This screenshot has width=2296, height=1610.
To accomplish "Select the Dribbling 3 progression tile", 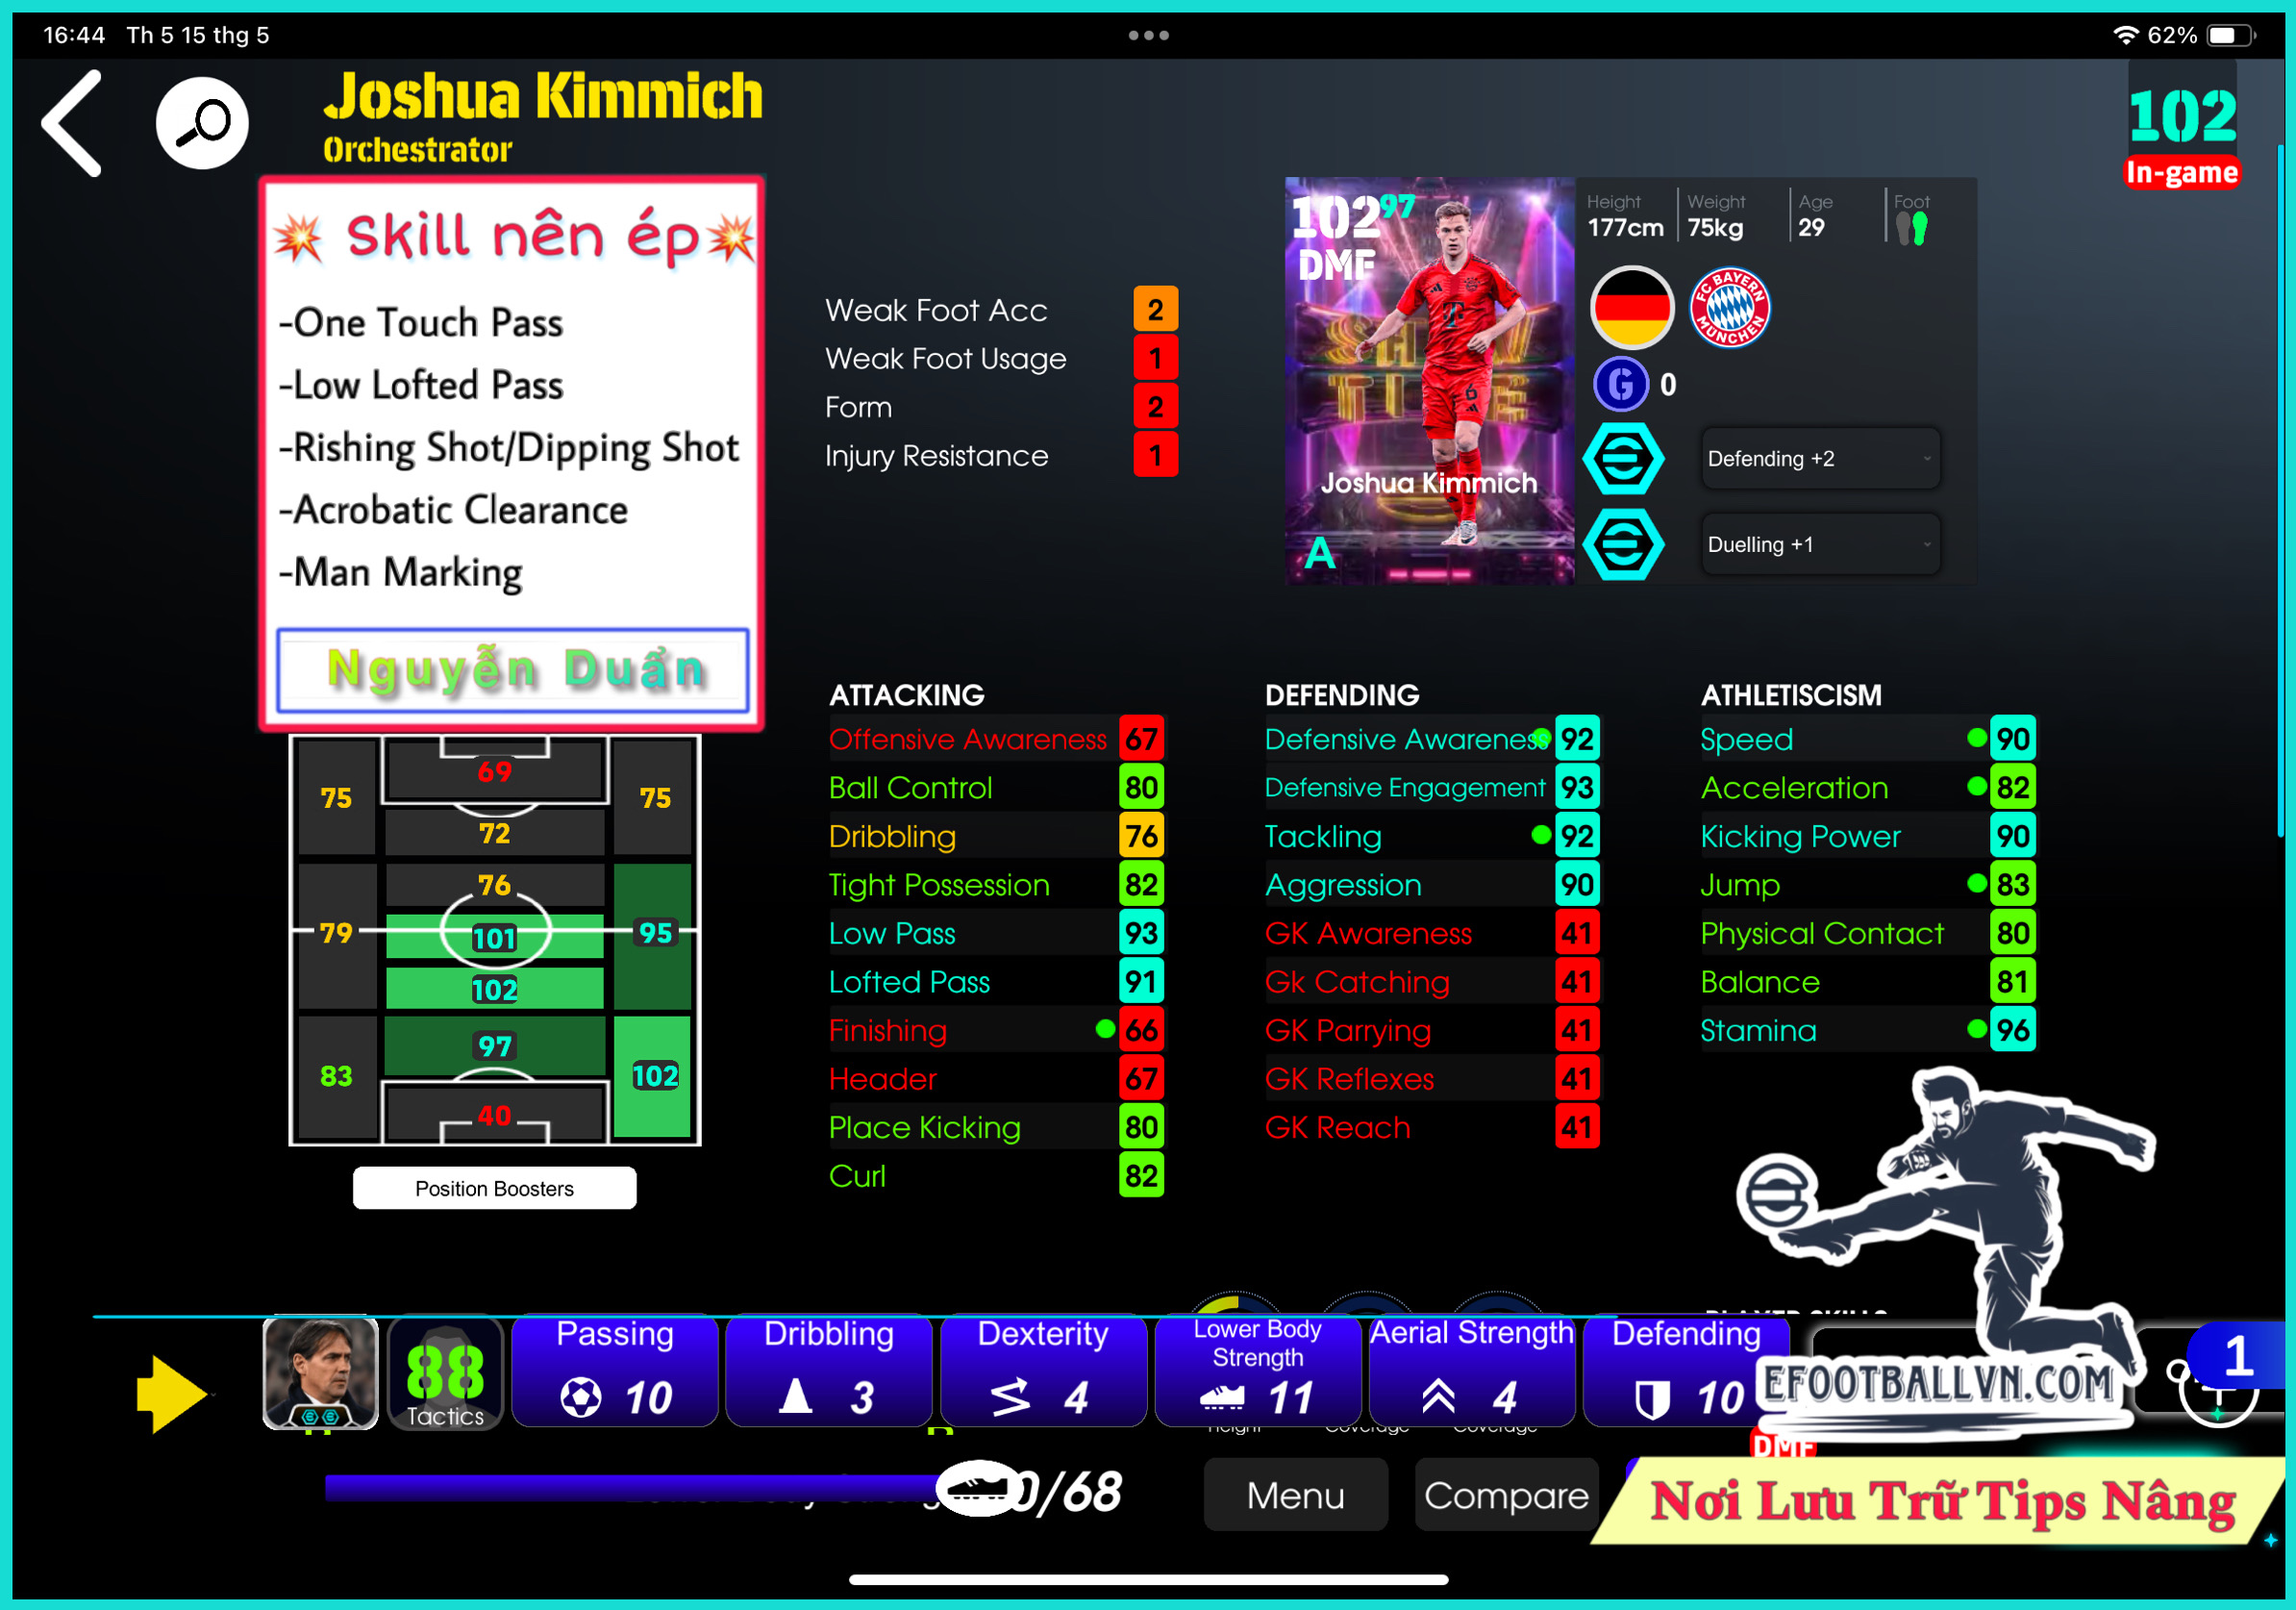I will pos(829,1371).
